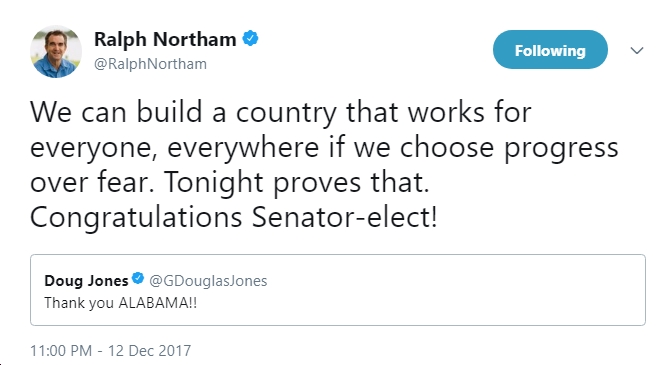
Task: Click the 'Congratulations Senator-elect!' line
Action: (x=233, y=217)
